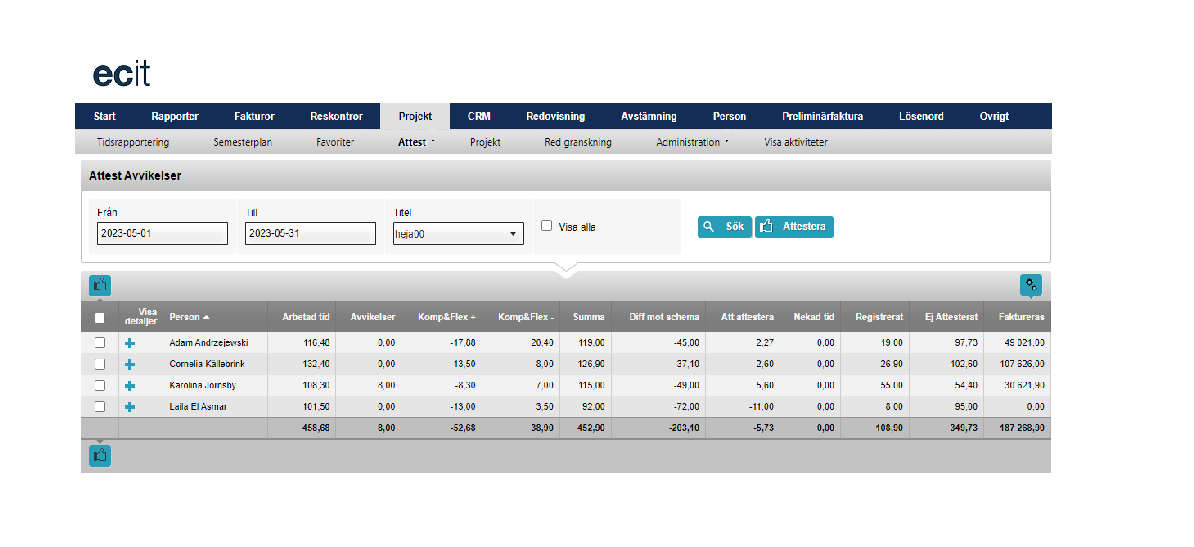Screen dimensions: 1194x547
Task: Click the Till date field
Action: (x=311, y=234)
